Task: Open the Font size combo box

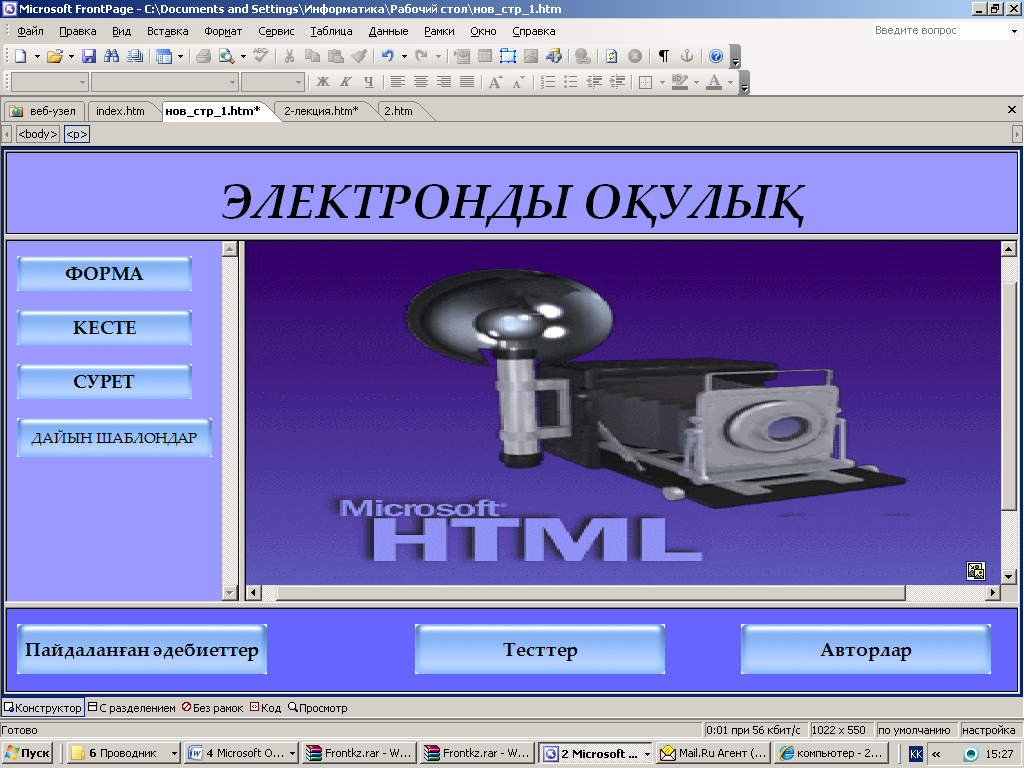Action: pyautogui.click(x=273, y=82)
